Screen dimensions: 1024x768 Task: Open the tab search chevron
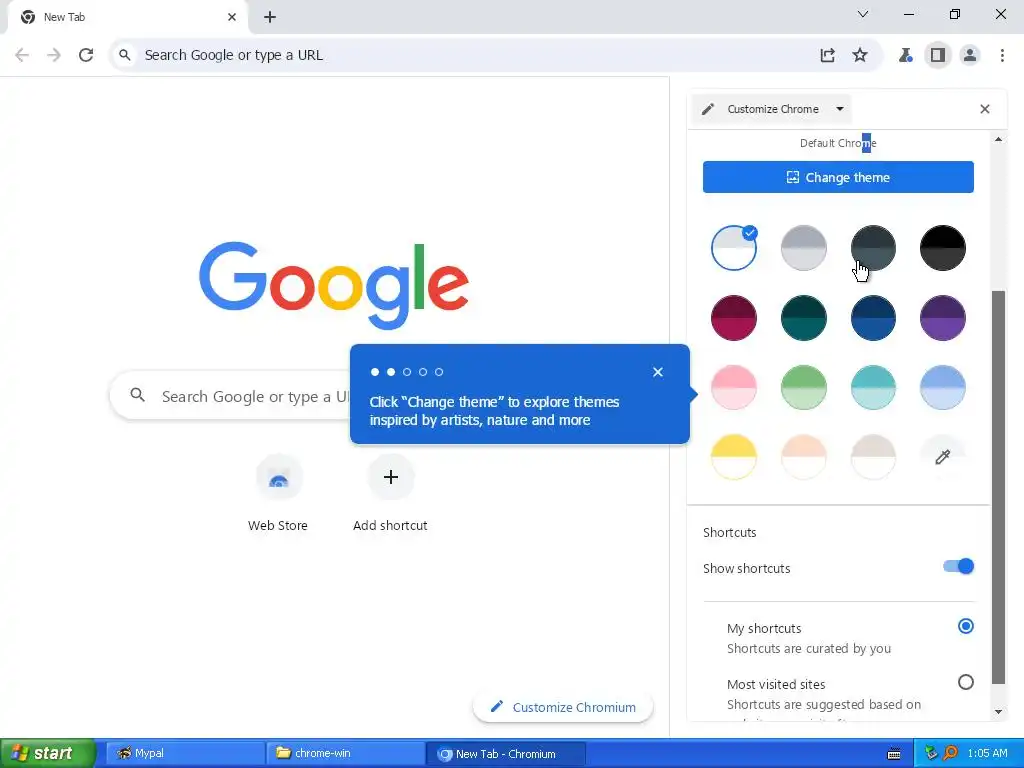point(863,14)
